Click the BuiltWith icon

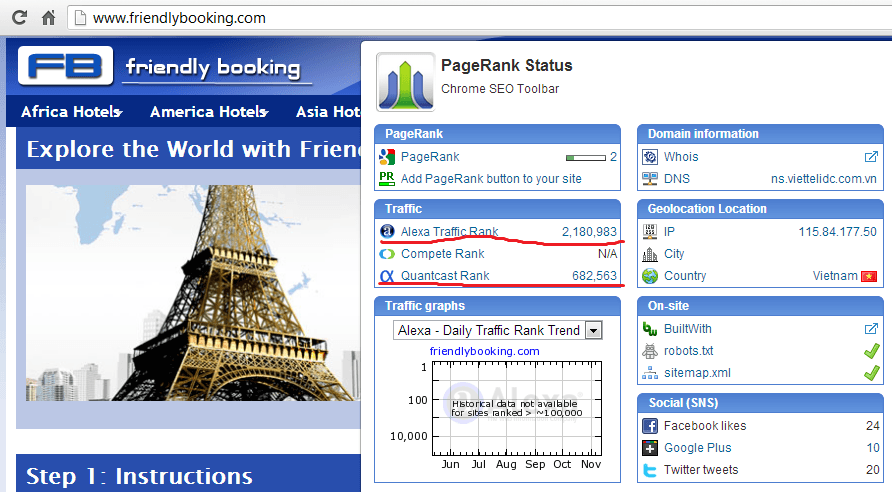[x=650, y=329]
